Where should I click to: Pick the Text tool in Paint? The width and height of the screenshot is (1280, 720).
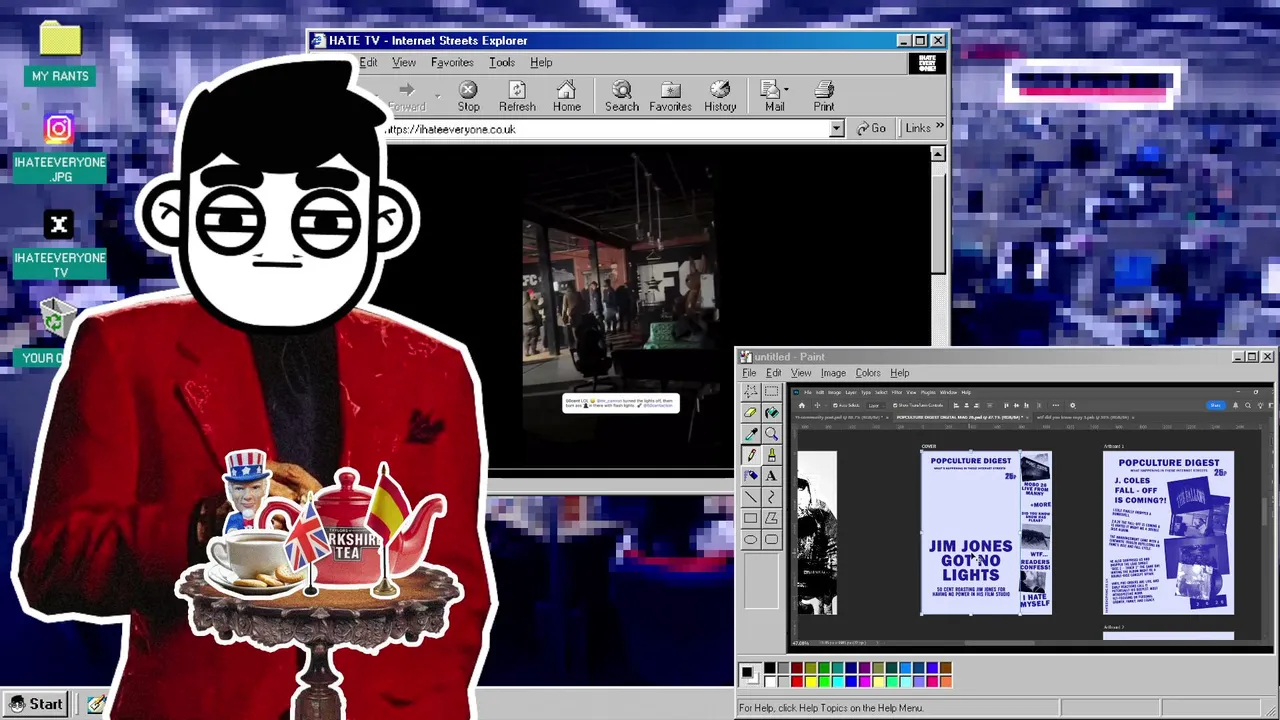pos(771,475)
